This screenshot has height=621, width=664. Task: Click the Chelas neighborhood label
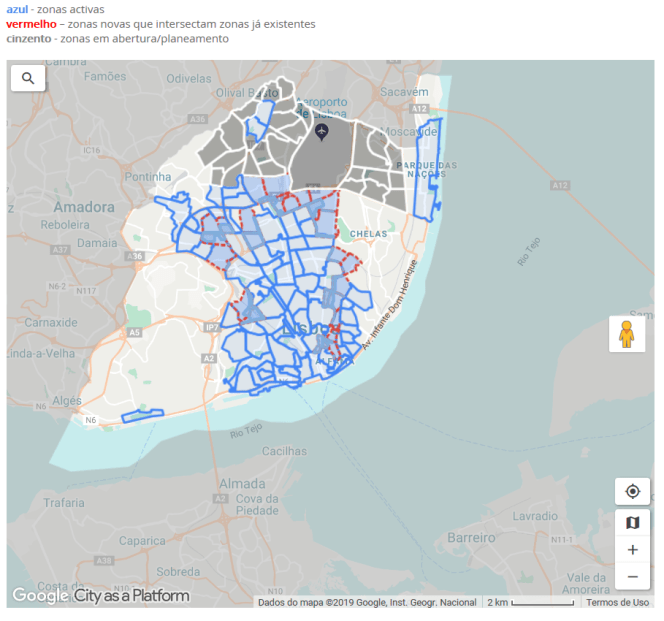point(368,234)
